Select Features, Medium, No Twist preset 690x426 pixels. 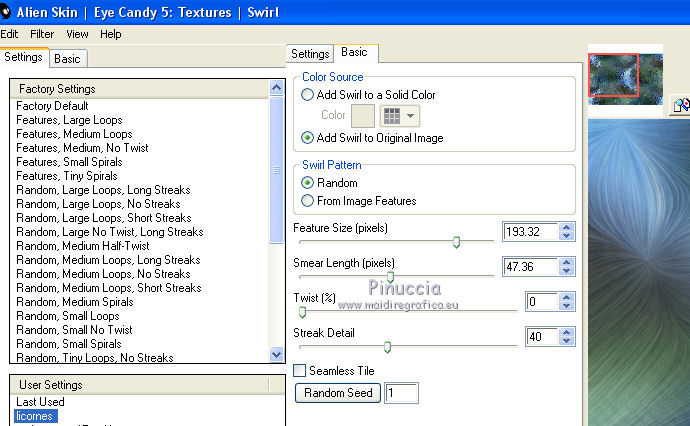click(82, 148)
